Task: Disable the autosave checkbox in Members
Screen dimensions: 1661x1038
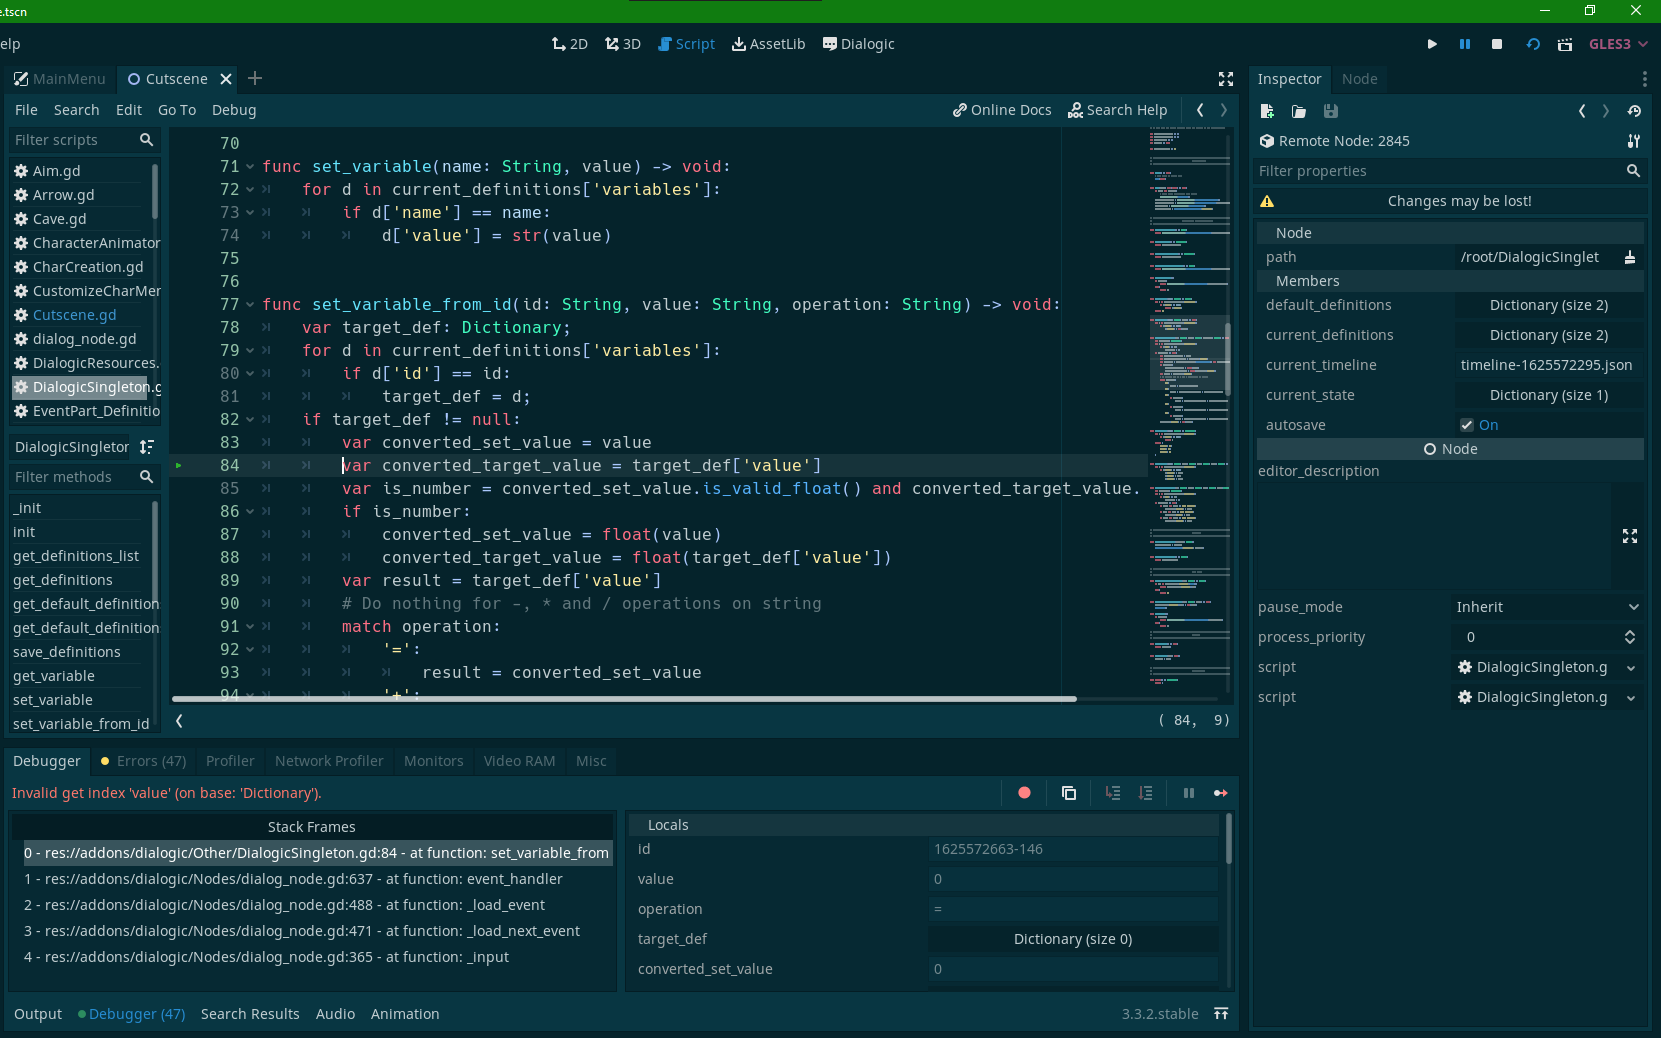Action: coord(1469,425)
